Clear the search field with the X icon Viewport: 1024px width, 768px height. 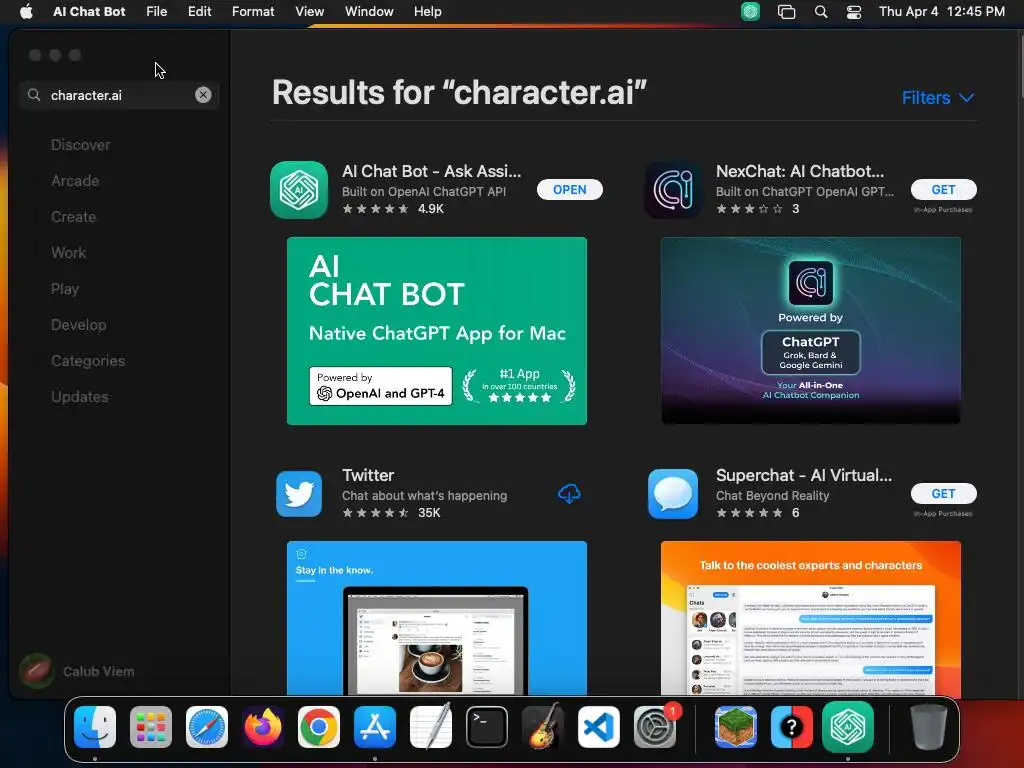pos(203,95)
